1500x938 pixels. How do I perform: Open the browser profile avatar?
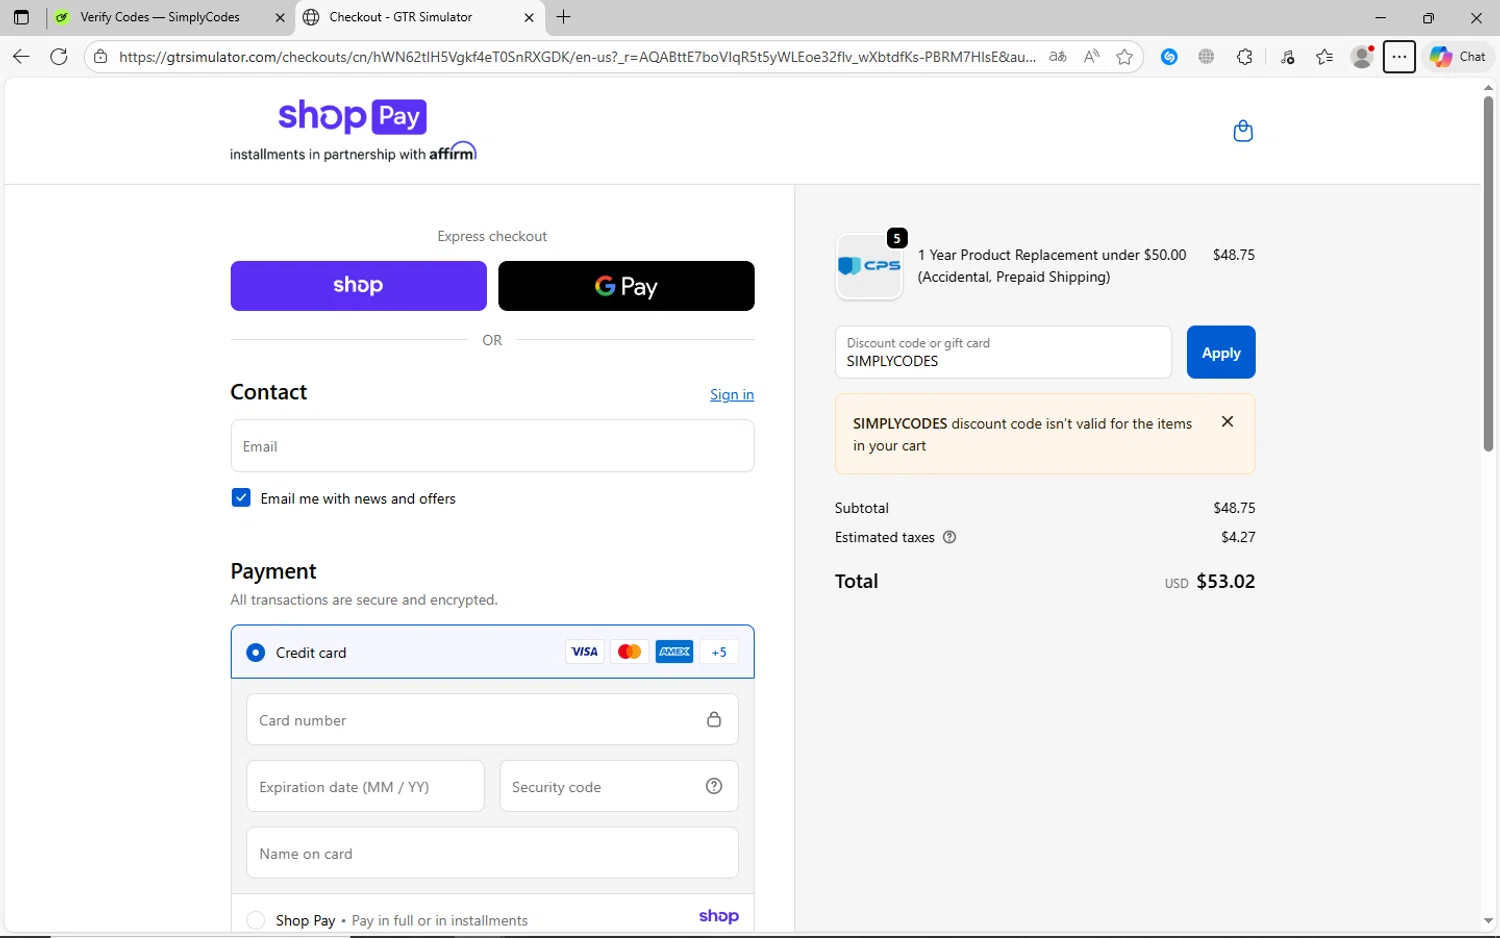pyautogui.click(x=1362, y=57)
